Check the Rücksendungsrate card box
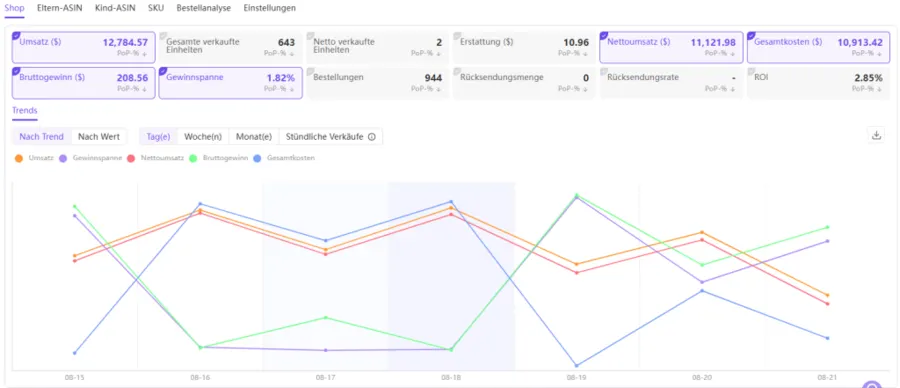The height and width of the screenshot is (388, 900). coord(603,71)
